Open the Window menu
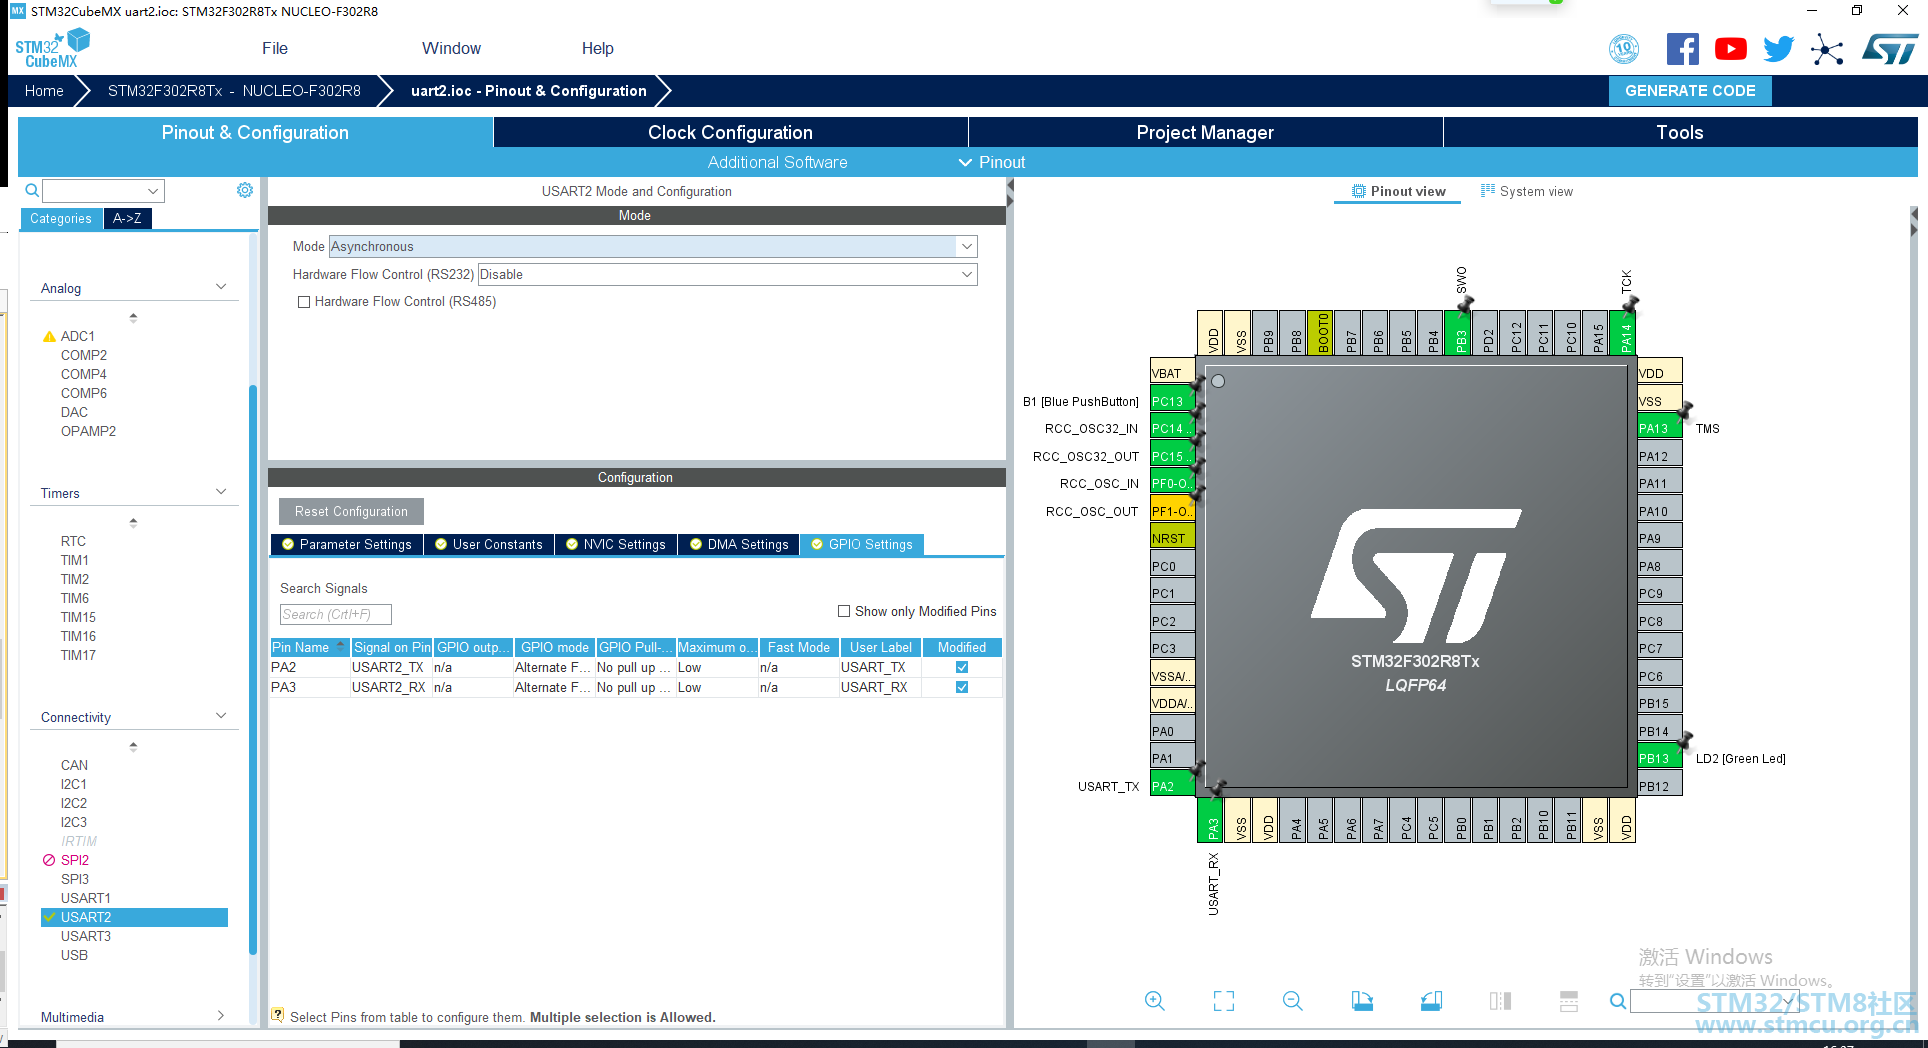1928x1048 pixels. pyautogui.click(x=451, y=48)
